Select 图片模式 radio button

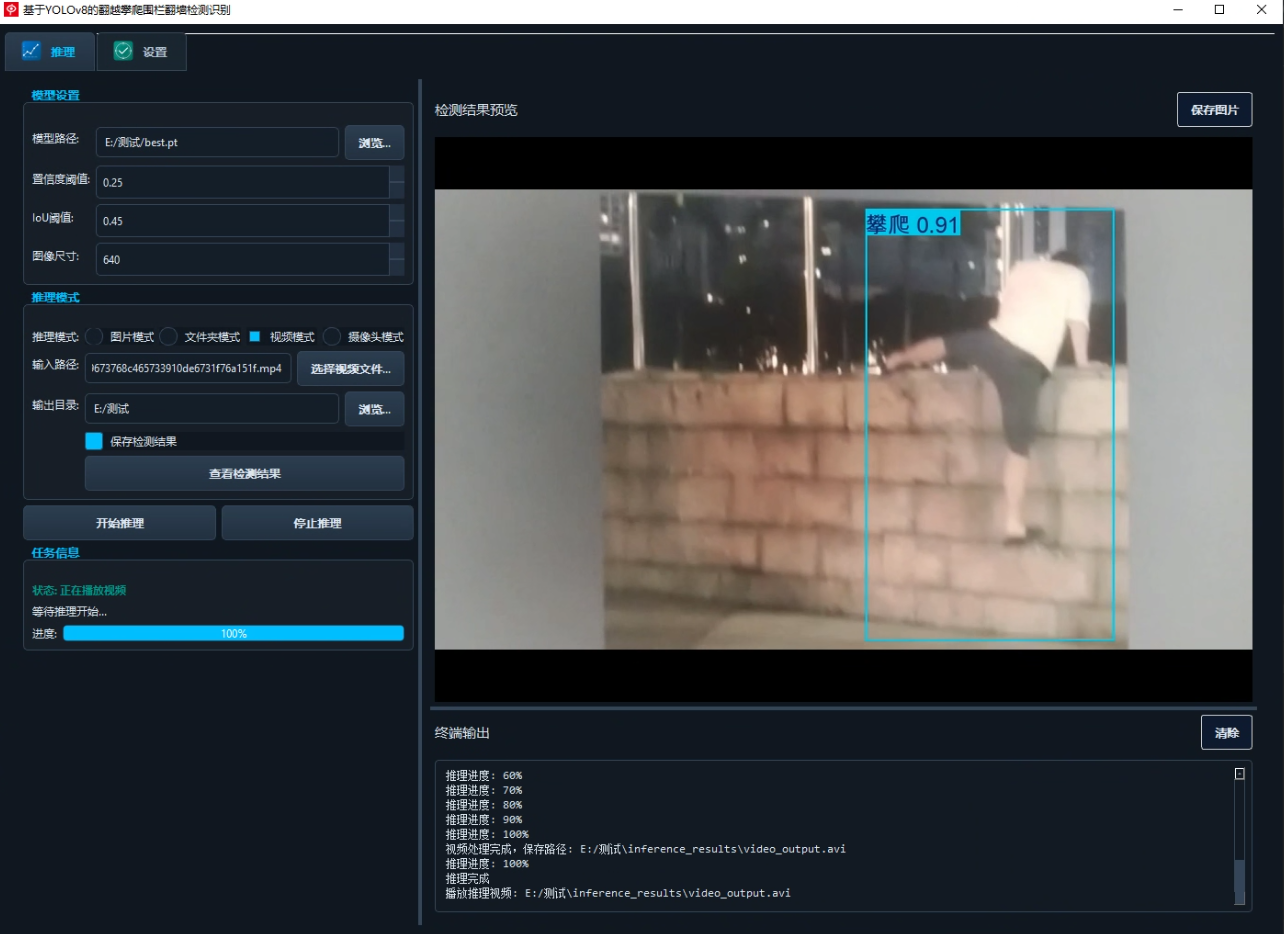pos(94,337)
